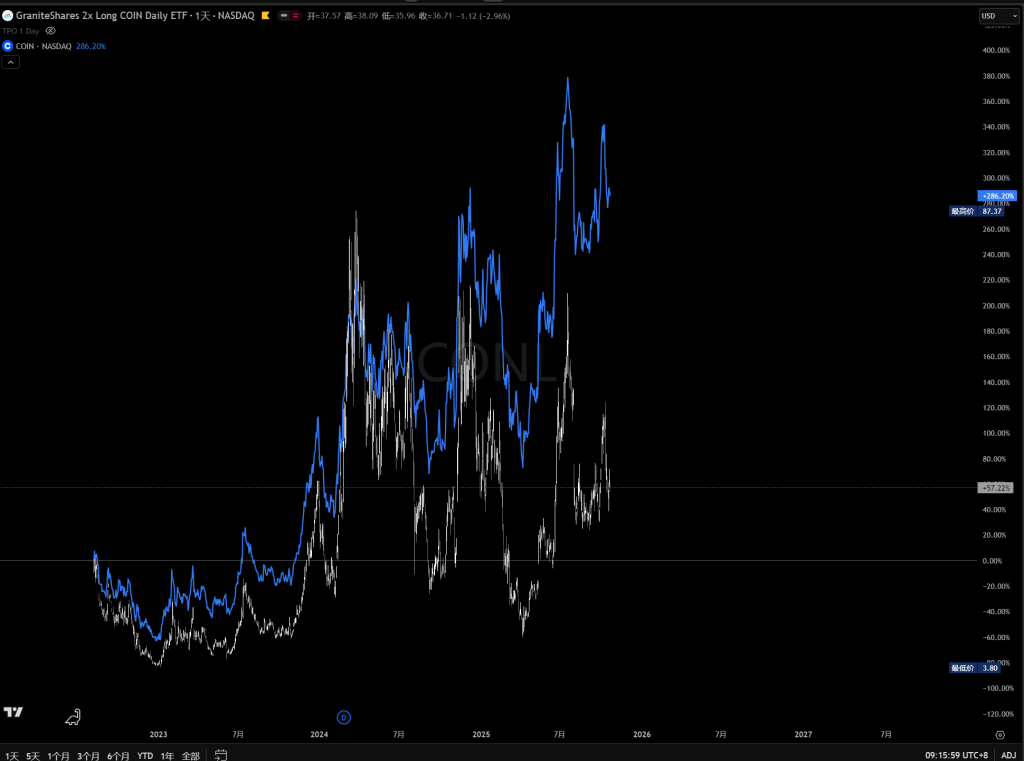Collapse the indicator legend chevron
This screenshot has height=761, width=1024.
pyautogui.click(x=10, y=62)
